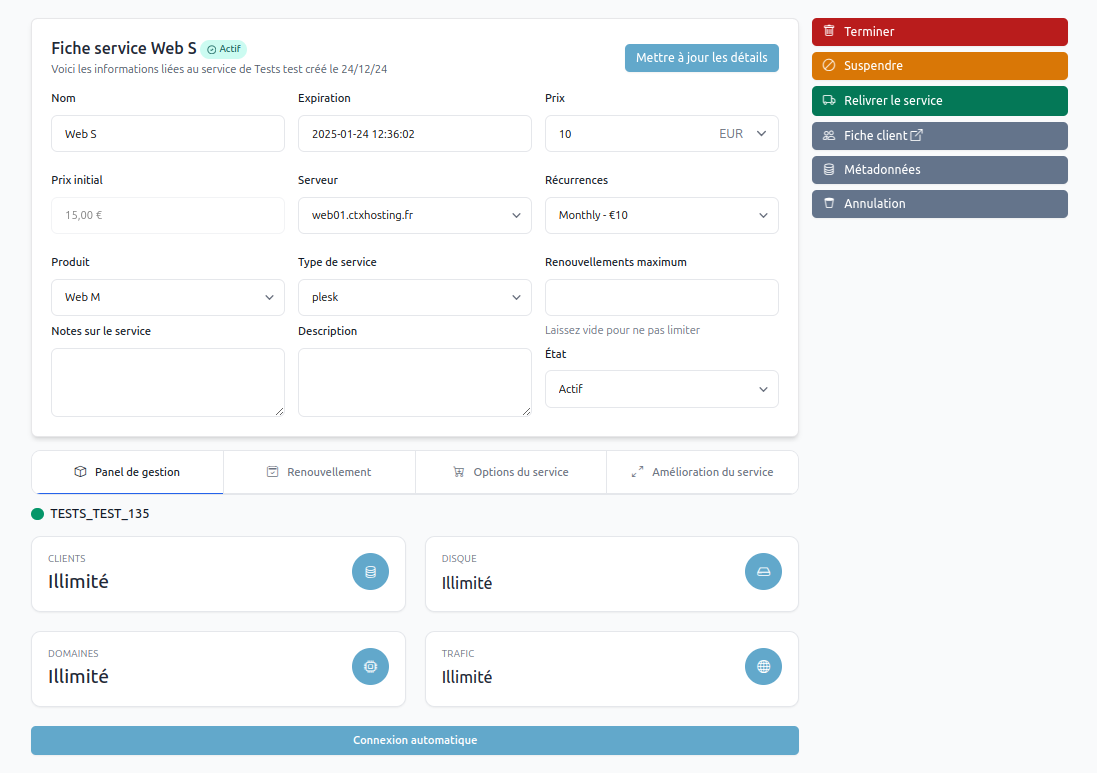Click the globe icon in Trafic card
The width and height of the screenshot is (1097, 773).
tap(763, 666)
